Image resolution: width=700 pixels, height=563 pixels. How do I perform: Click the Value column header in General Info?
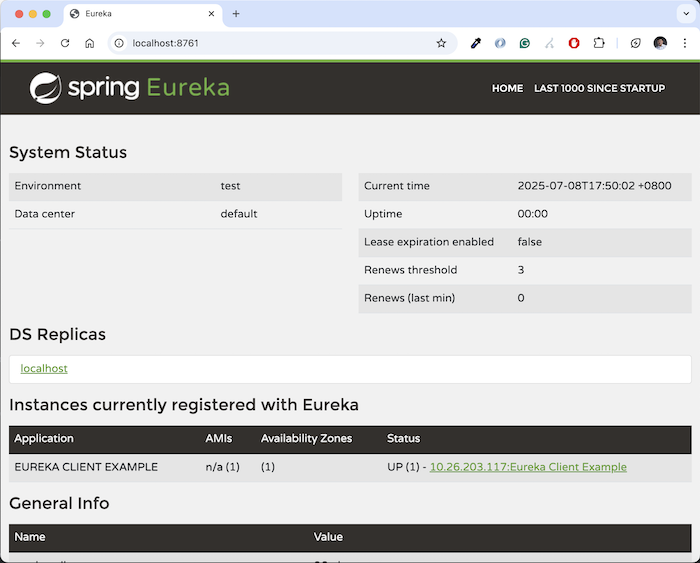pos(328,537)
